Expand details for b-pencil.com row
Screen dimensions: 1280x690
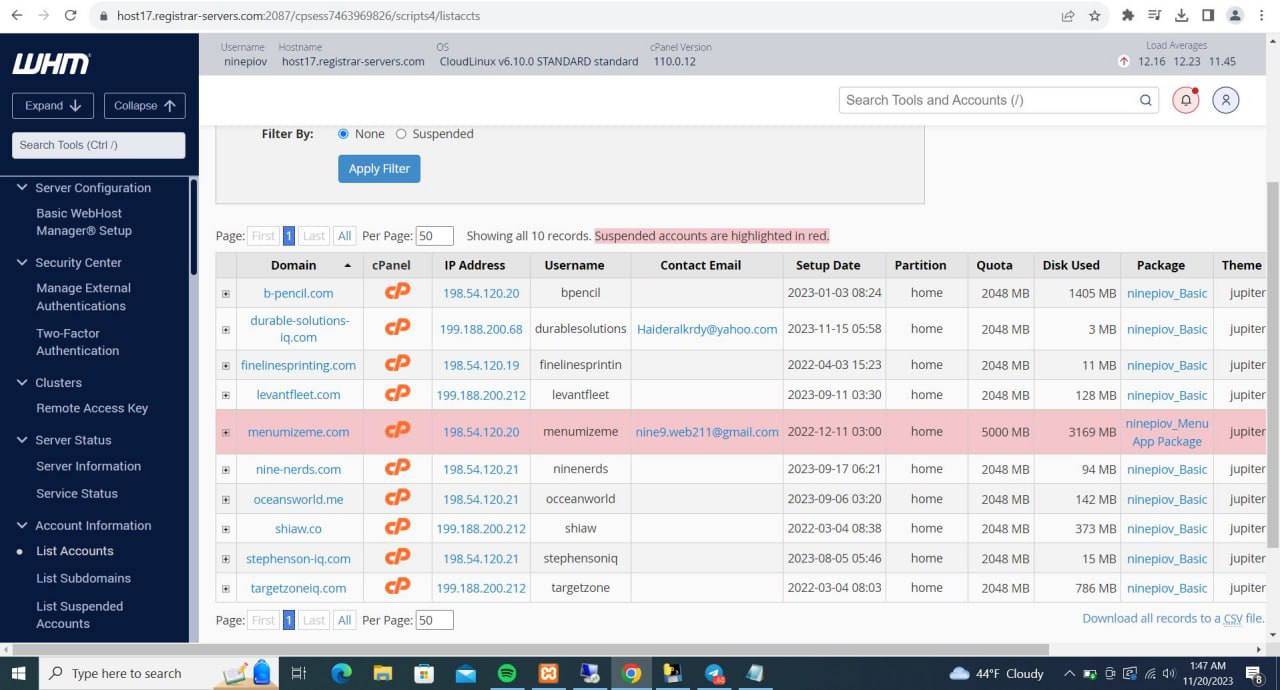tap(225, 294)
